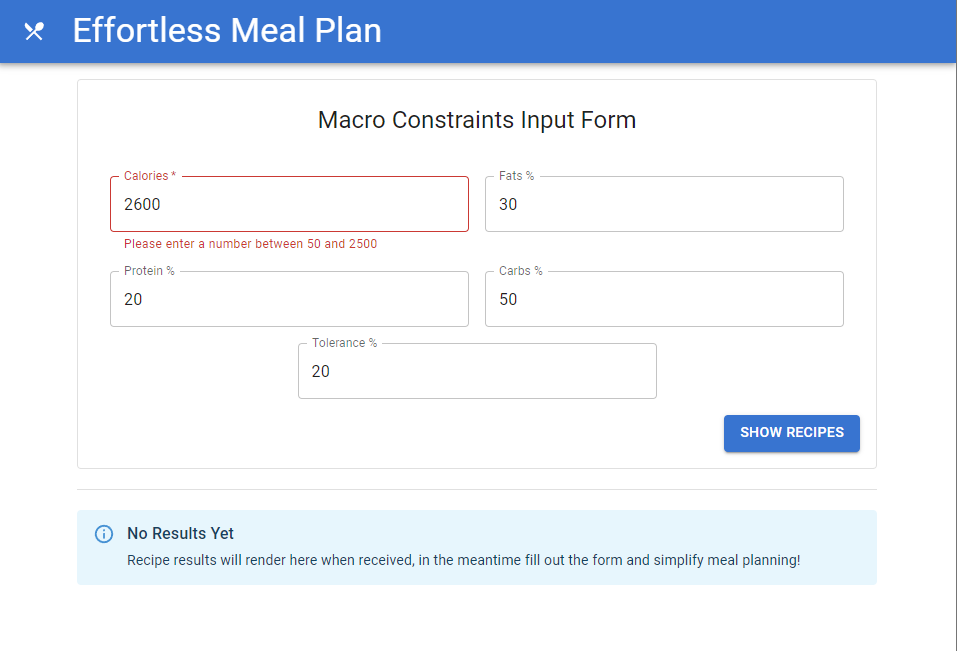Click the Tolerance % field label
Screen dimensions: 957x651
coord(344,343)
